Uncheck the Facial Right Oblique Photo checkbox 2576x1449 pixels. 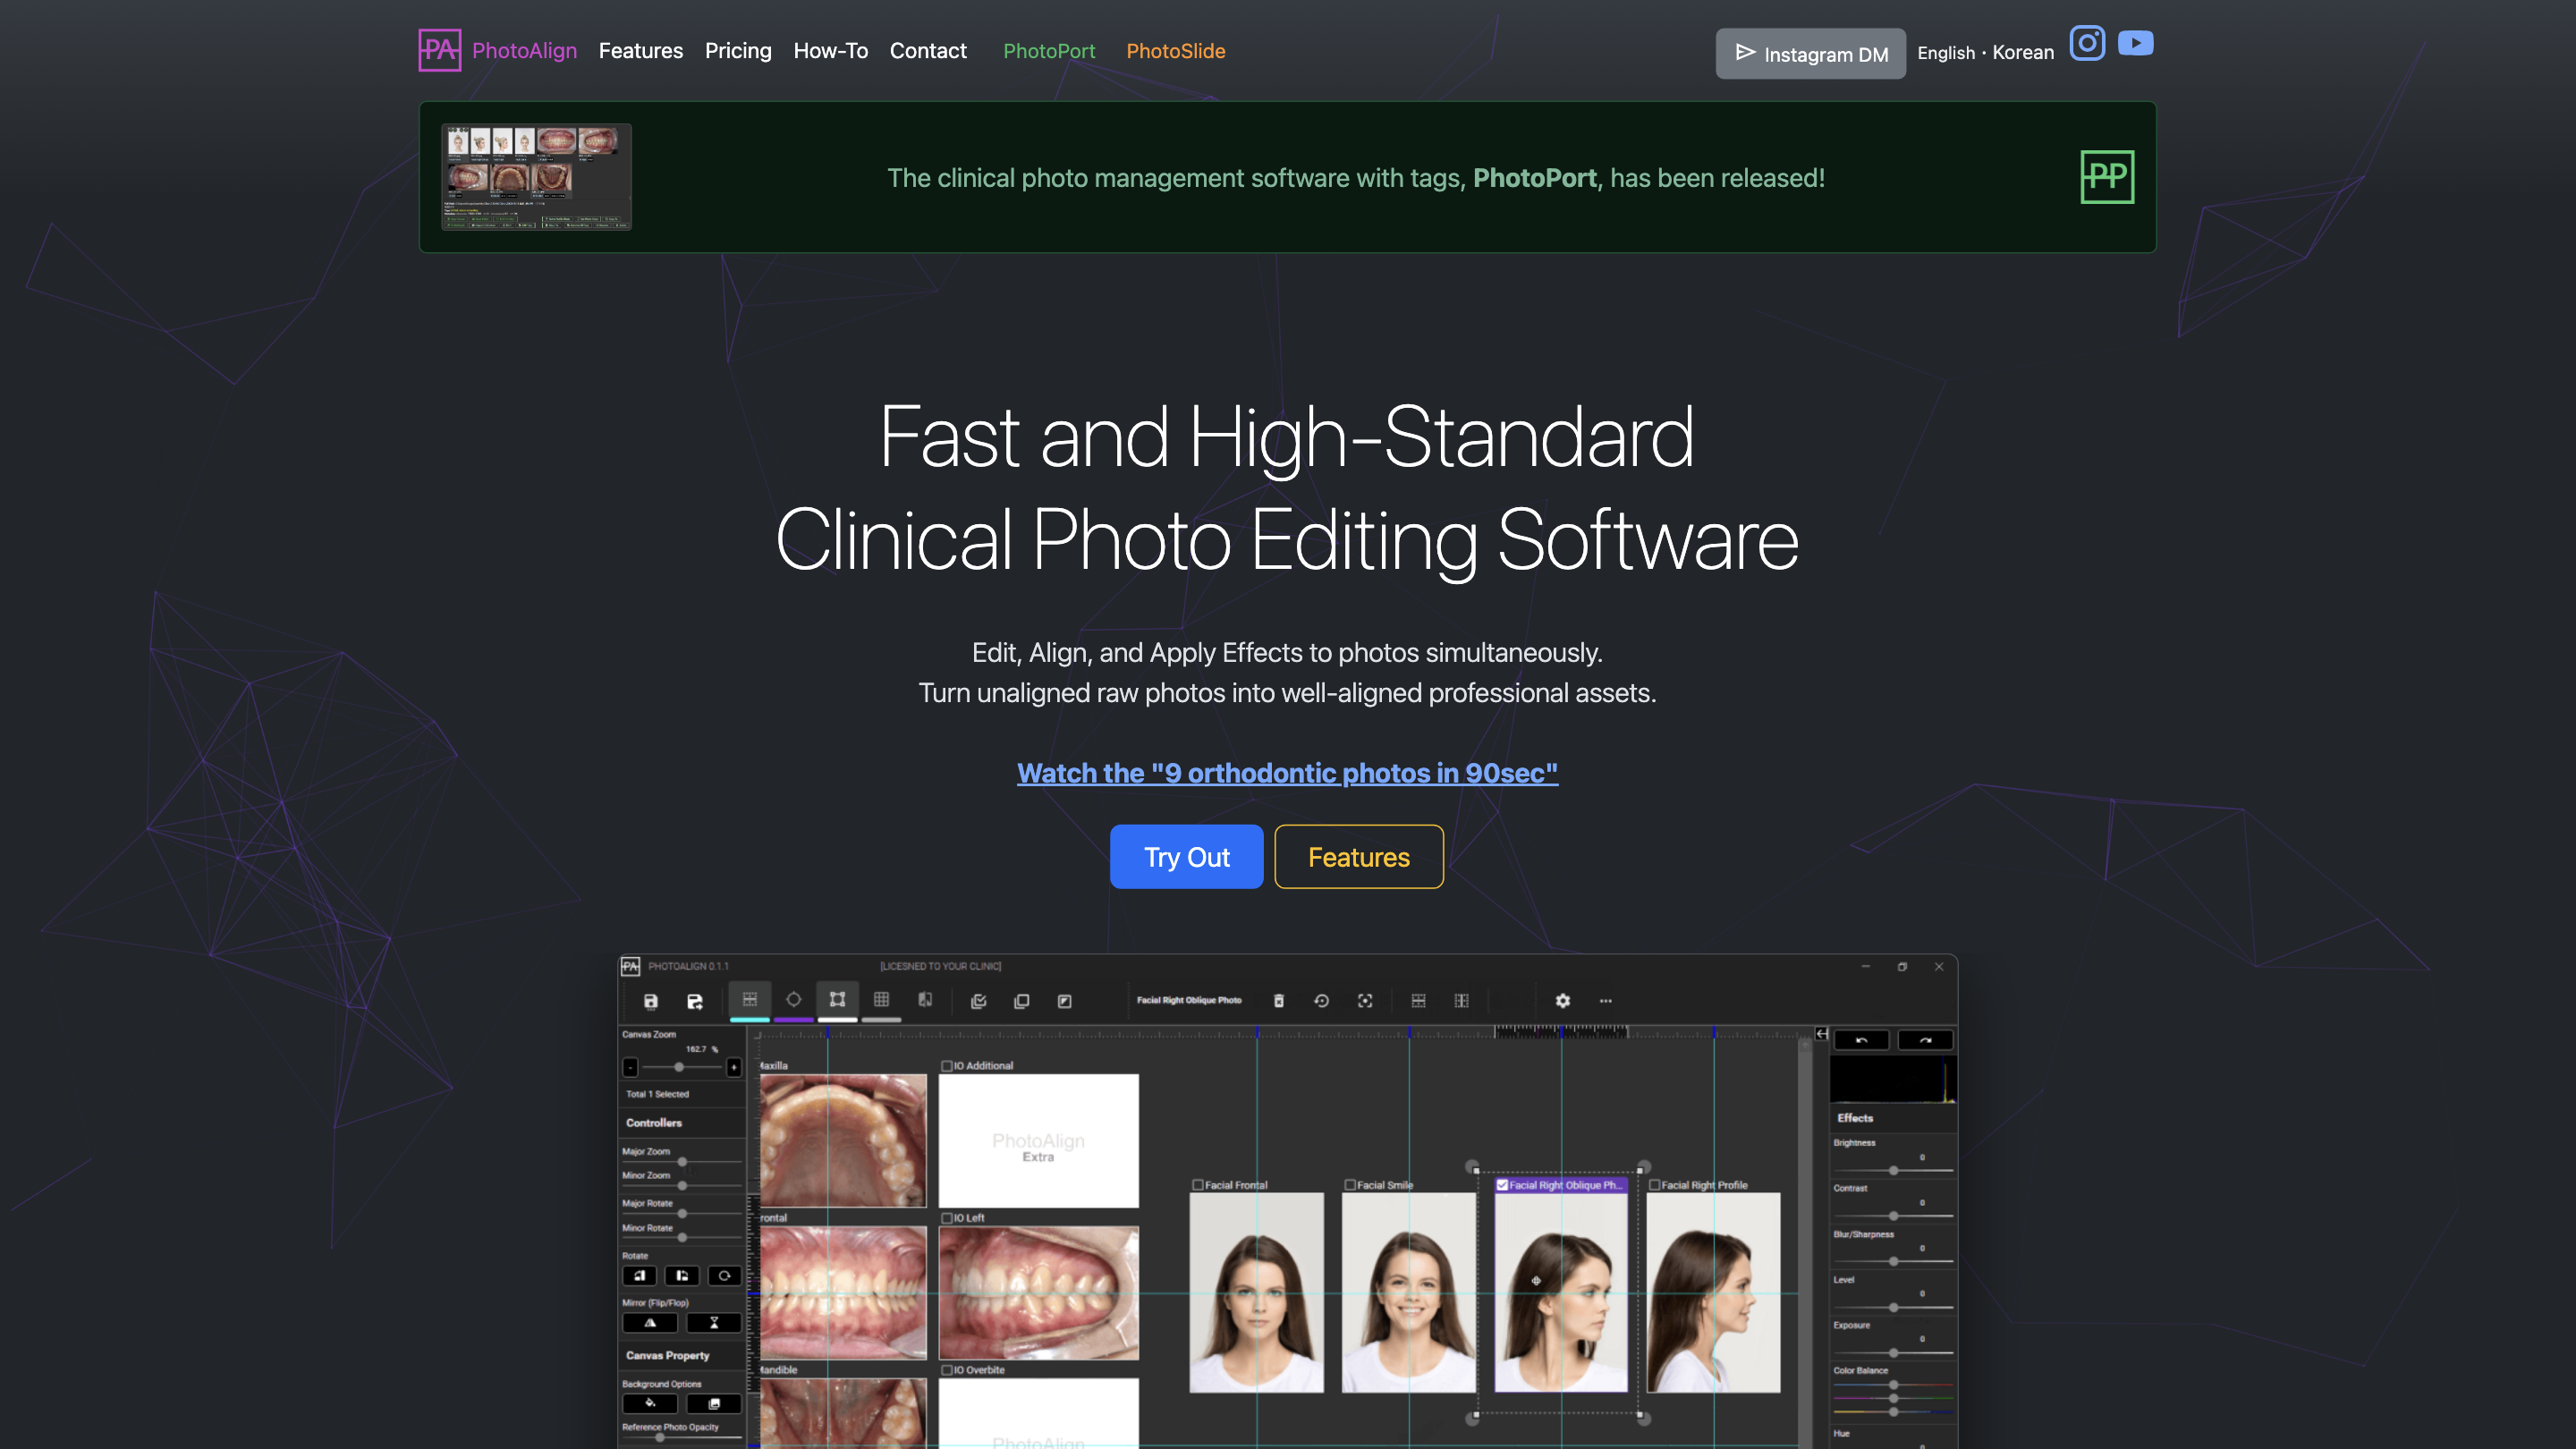pos(1501,1184)
